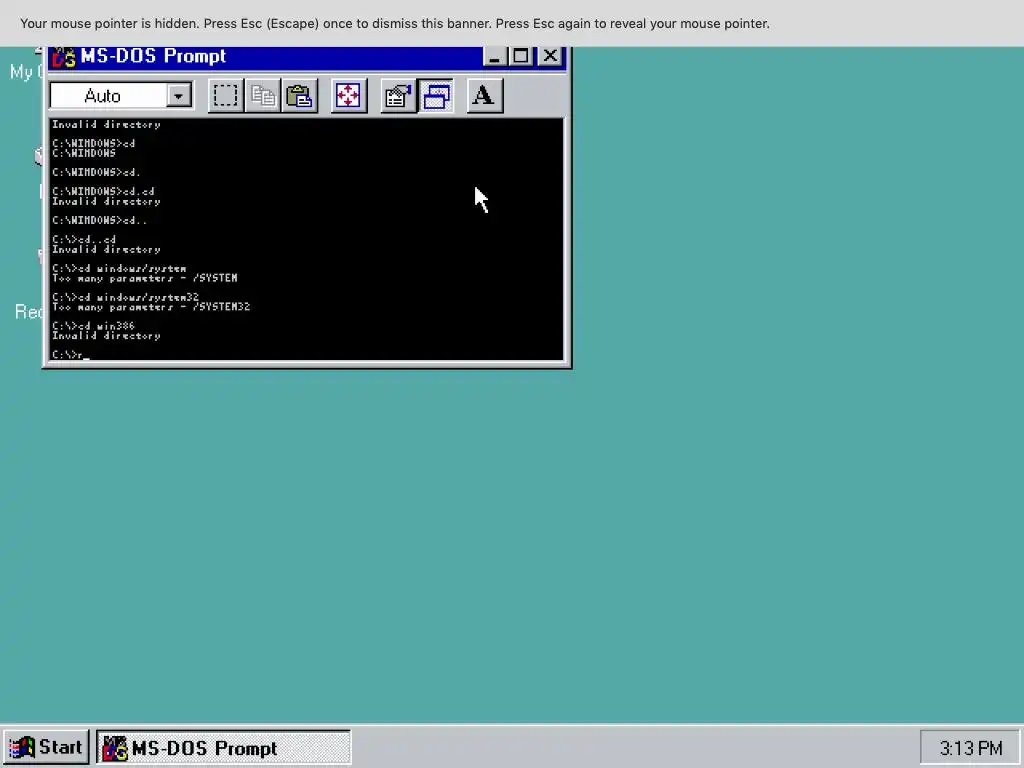Image resolution: width=1024 pixels, height=768 pixels.
Task: Click the Paste toolbar icon
Action: (x=300, y=96)
